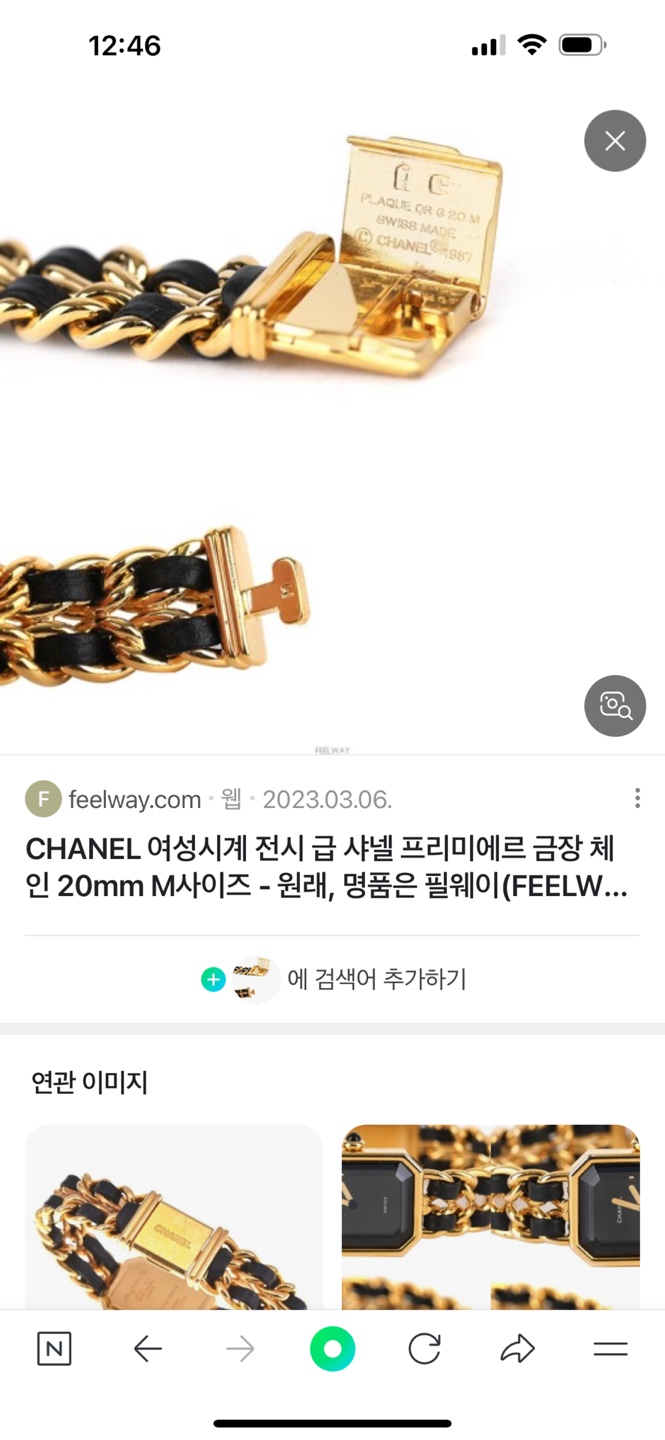The height and width of the screenshot is (1440, 665).
Task: Tap the feelway.com favicon circle
Action: [43, 799]
